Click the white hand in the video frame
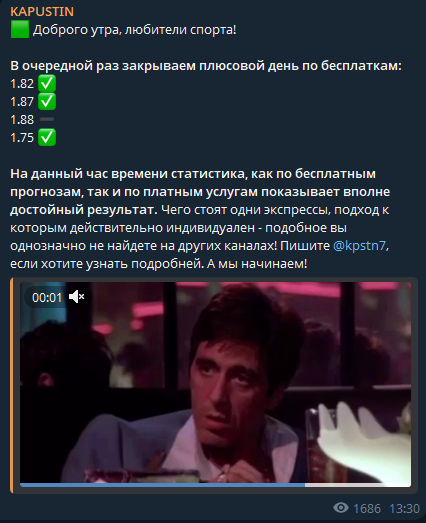The height and width of the screenshot is (523, 426). pos(364,440)
